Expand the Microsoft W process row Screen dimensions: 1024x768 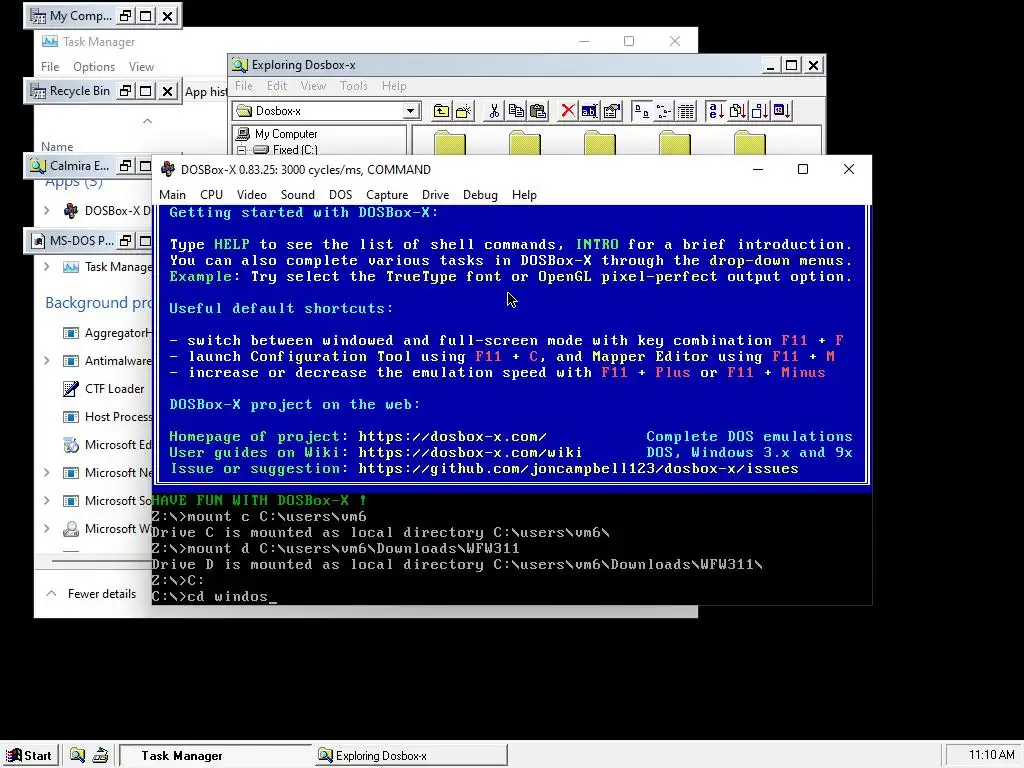pos(47,529)
